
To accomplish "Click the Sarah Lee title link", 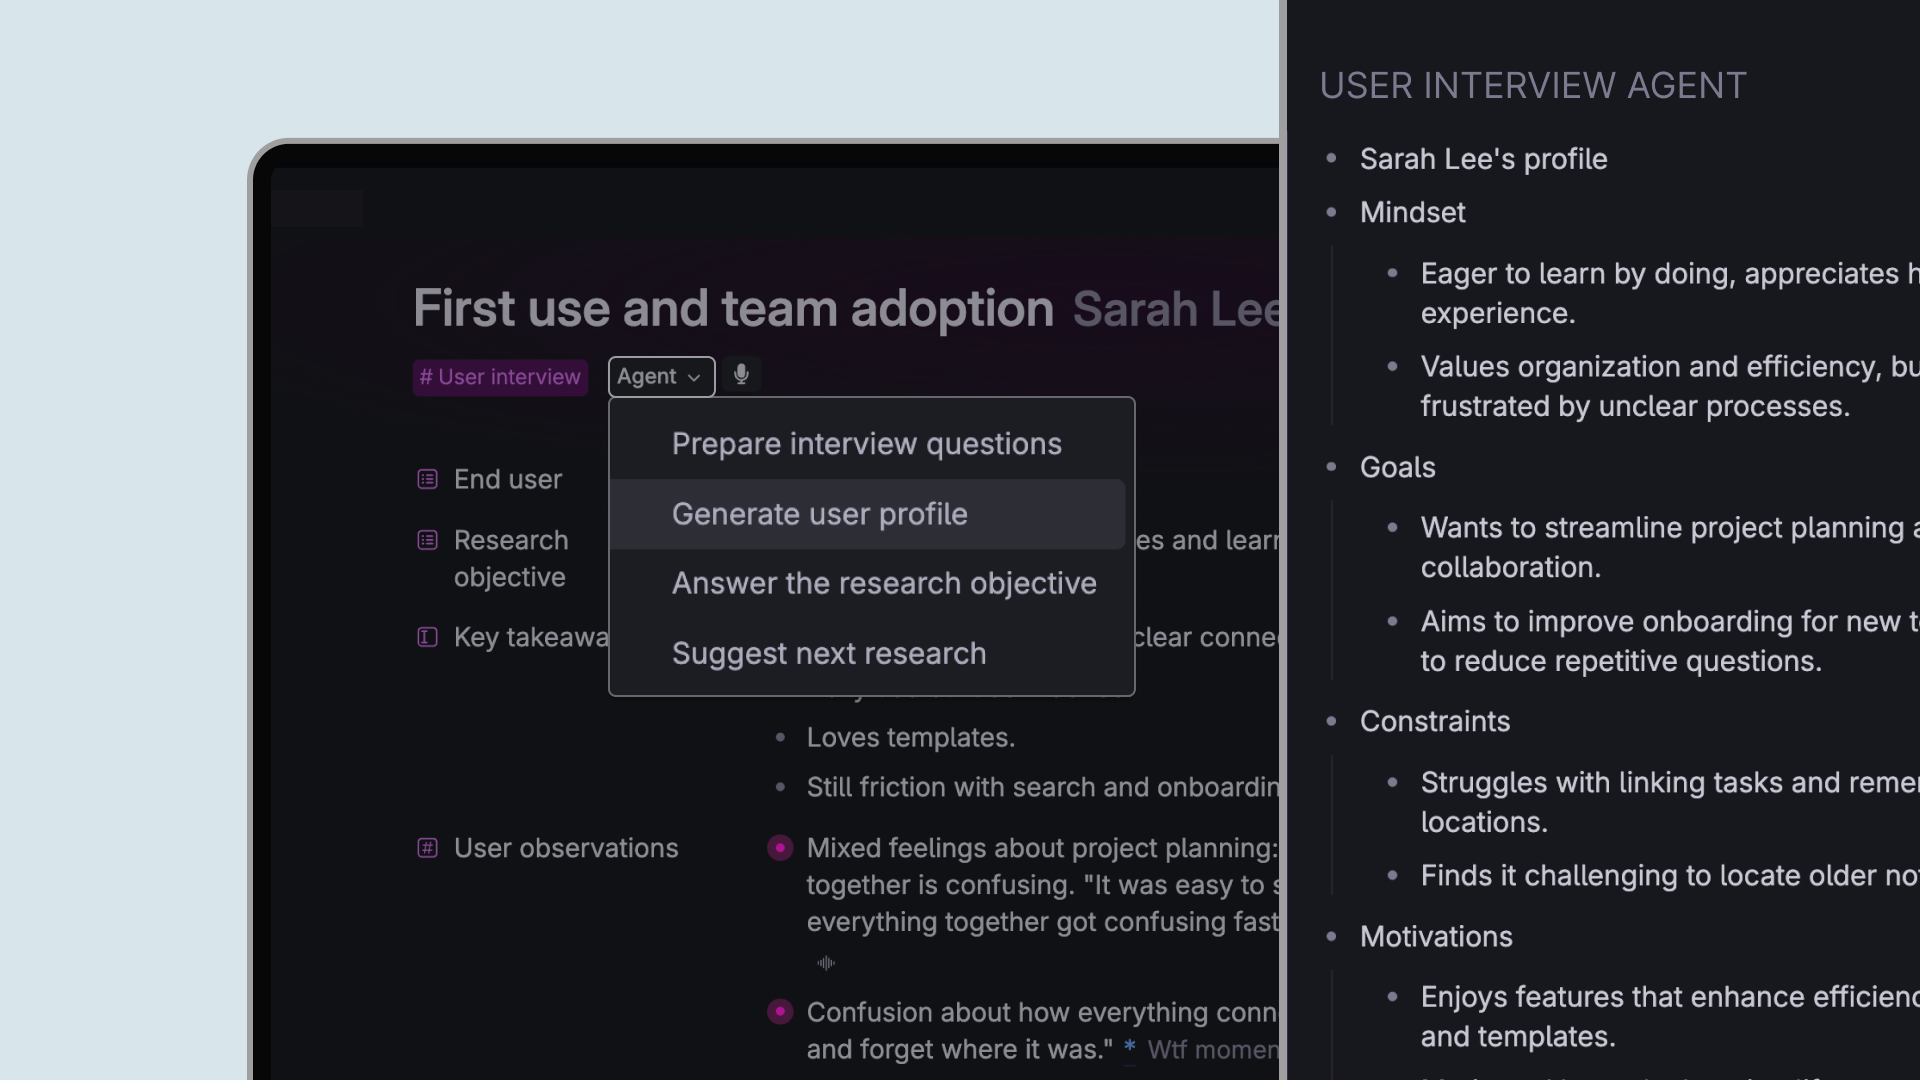I will pyautogui.click(x=1174, y=309).
